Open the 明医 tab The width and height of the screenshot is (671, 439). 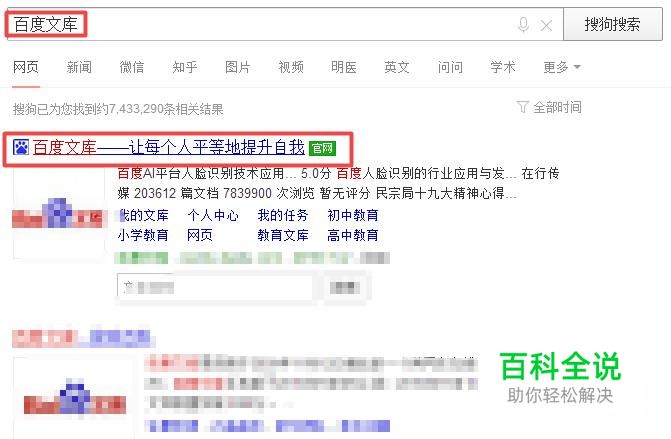coord(344,67)
